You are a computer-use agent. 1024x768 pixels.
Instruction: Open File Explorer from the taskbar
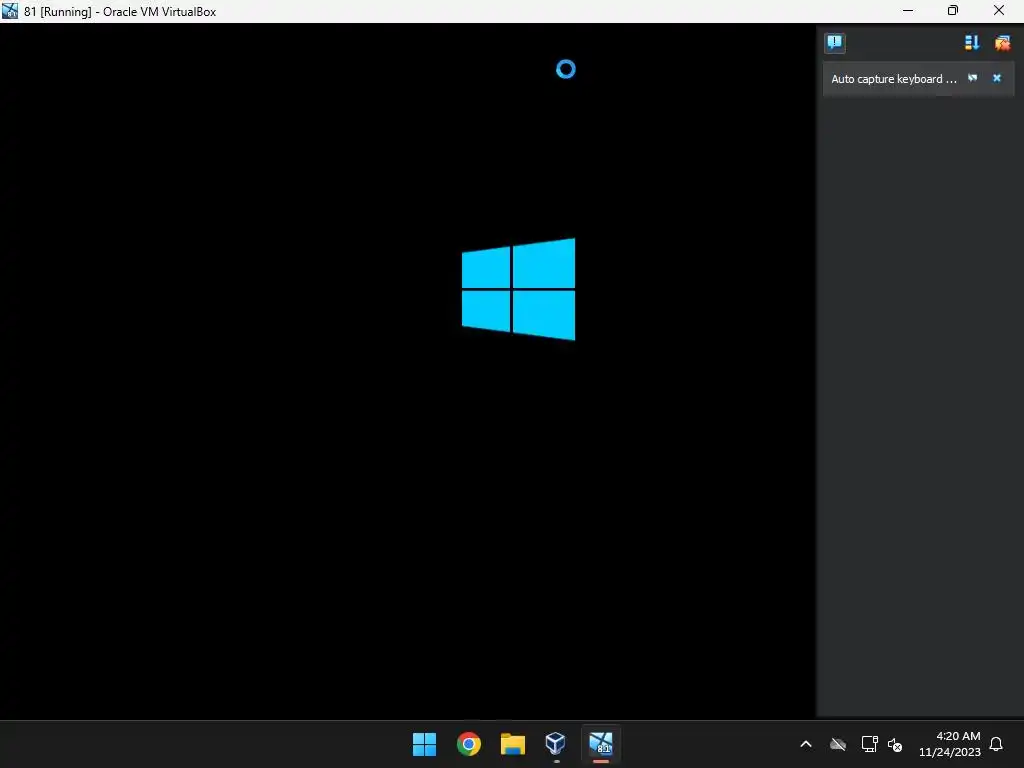coord(513,744)
